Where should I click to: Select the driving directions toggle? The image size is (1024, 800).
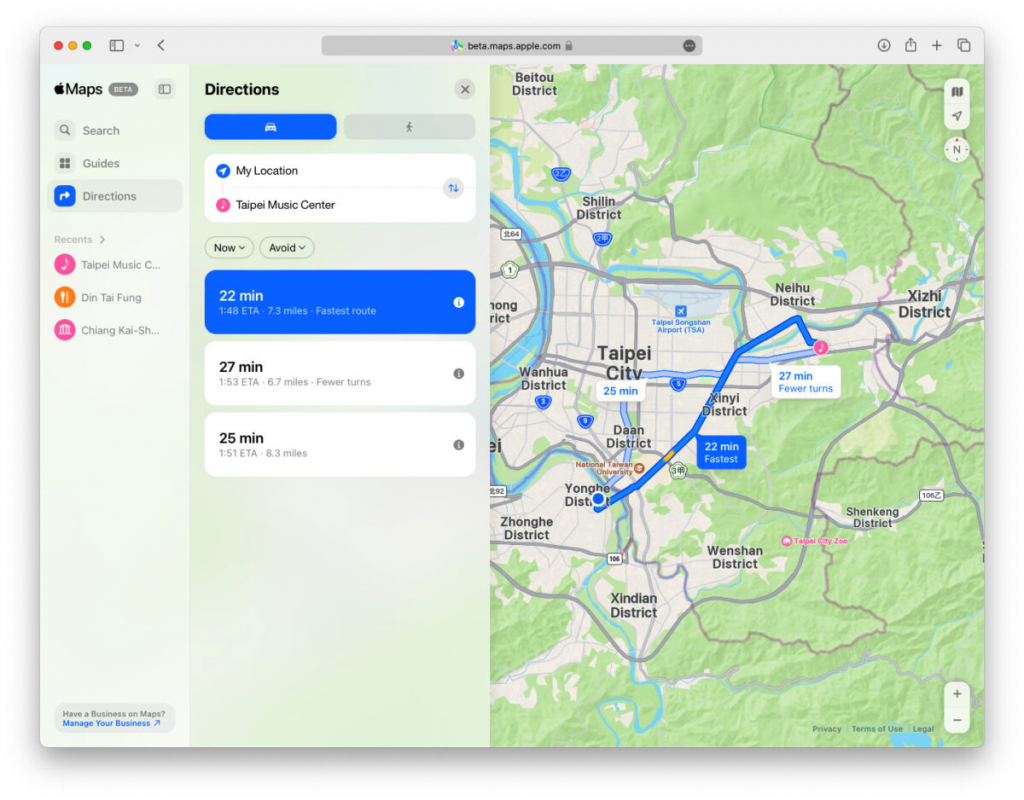(x=270, y=126)
